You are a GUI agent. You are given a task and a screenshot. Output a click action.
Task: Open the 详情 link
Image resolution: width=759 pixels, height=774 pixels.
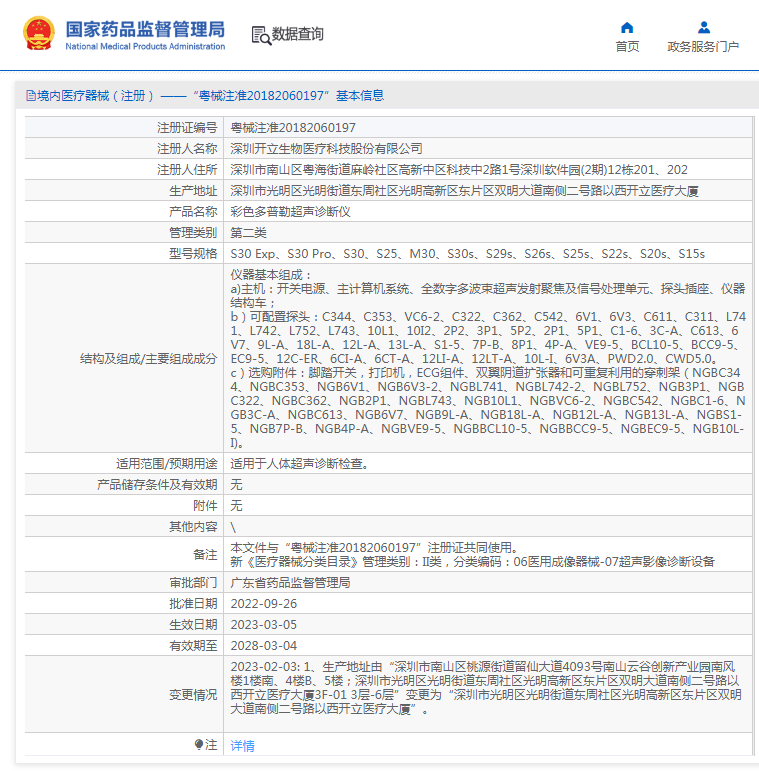click(242, 746)
